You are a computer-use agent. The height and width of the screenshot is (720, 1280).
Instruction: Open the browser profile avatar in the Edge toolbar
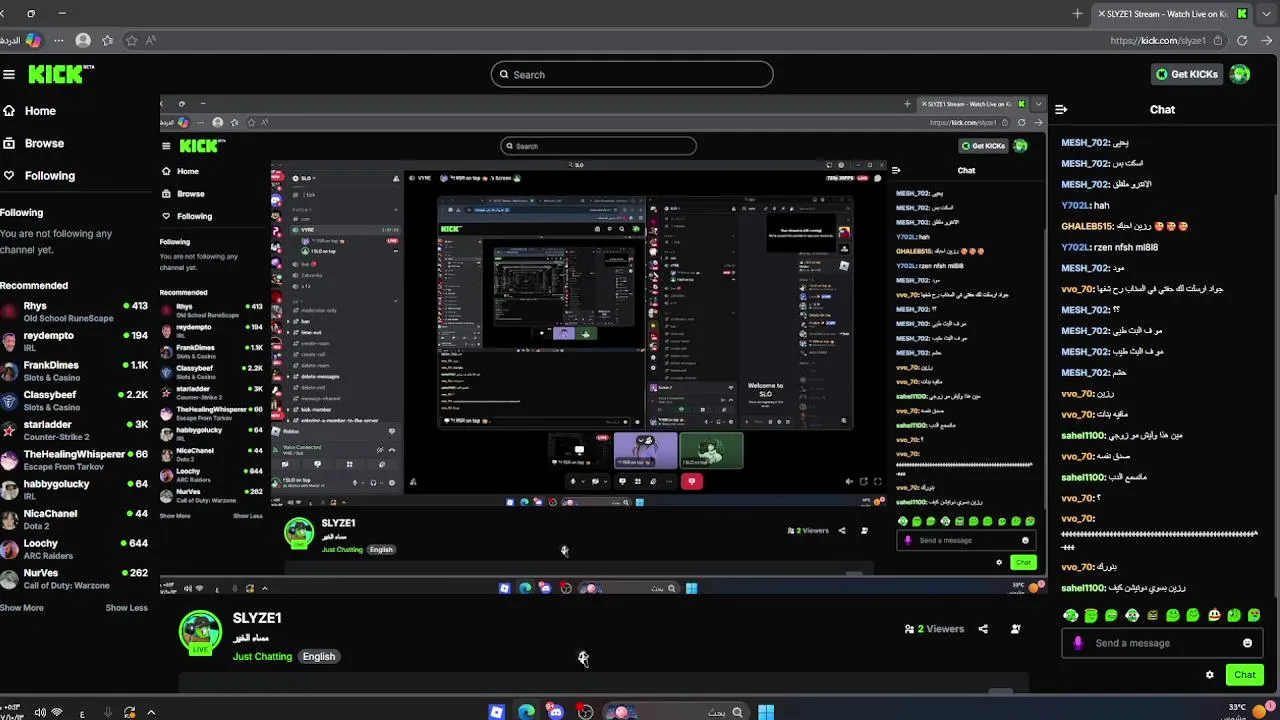tap(83, 40)
